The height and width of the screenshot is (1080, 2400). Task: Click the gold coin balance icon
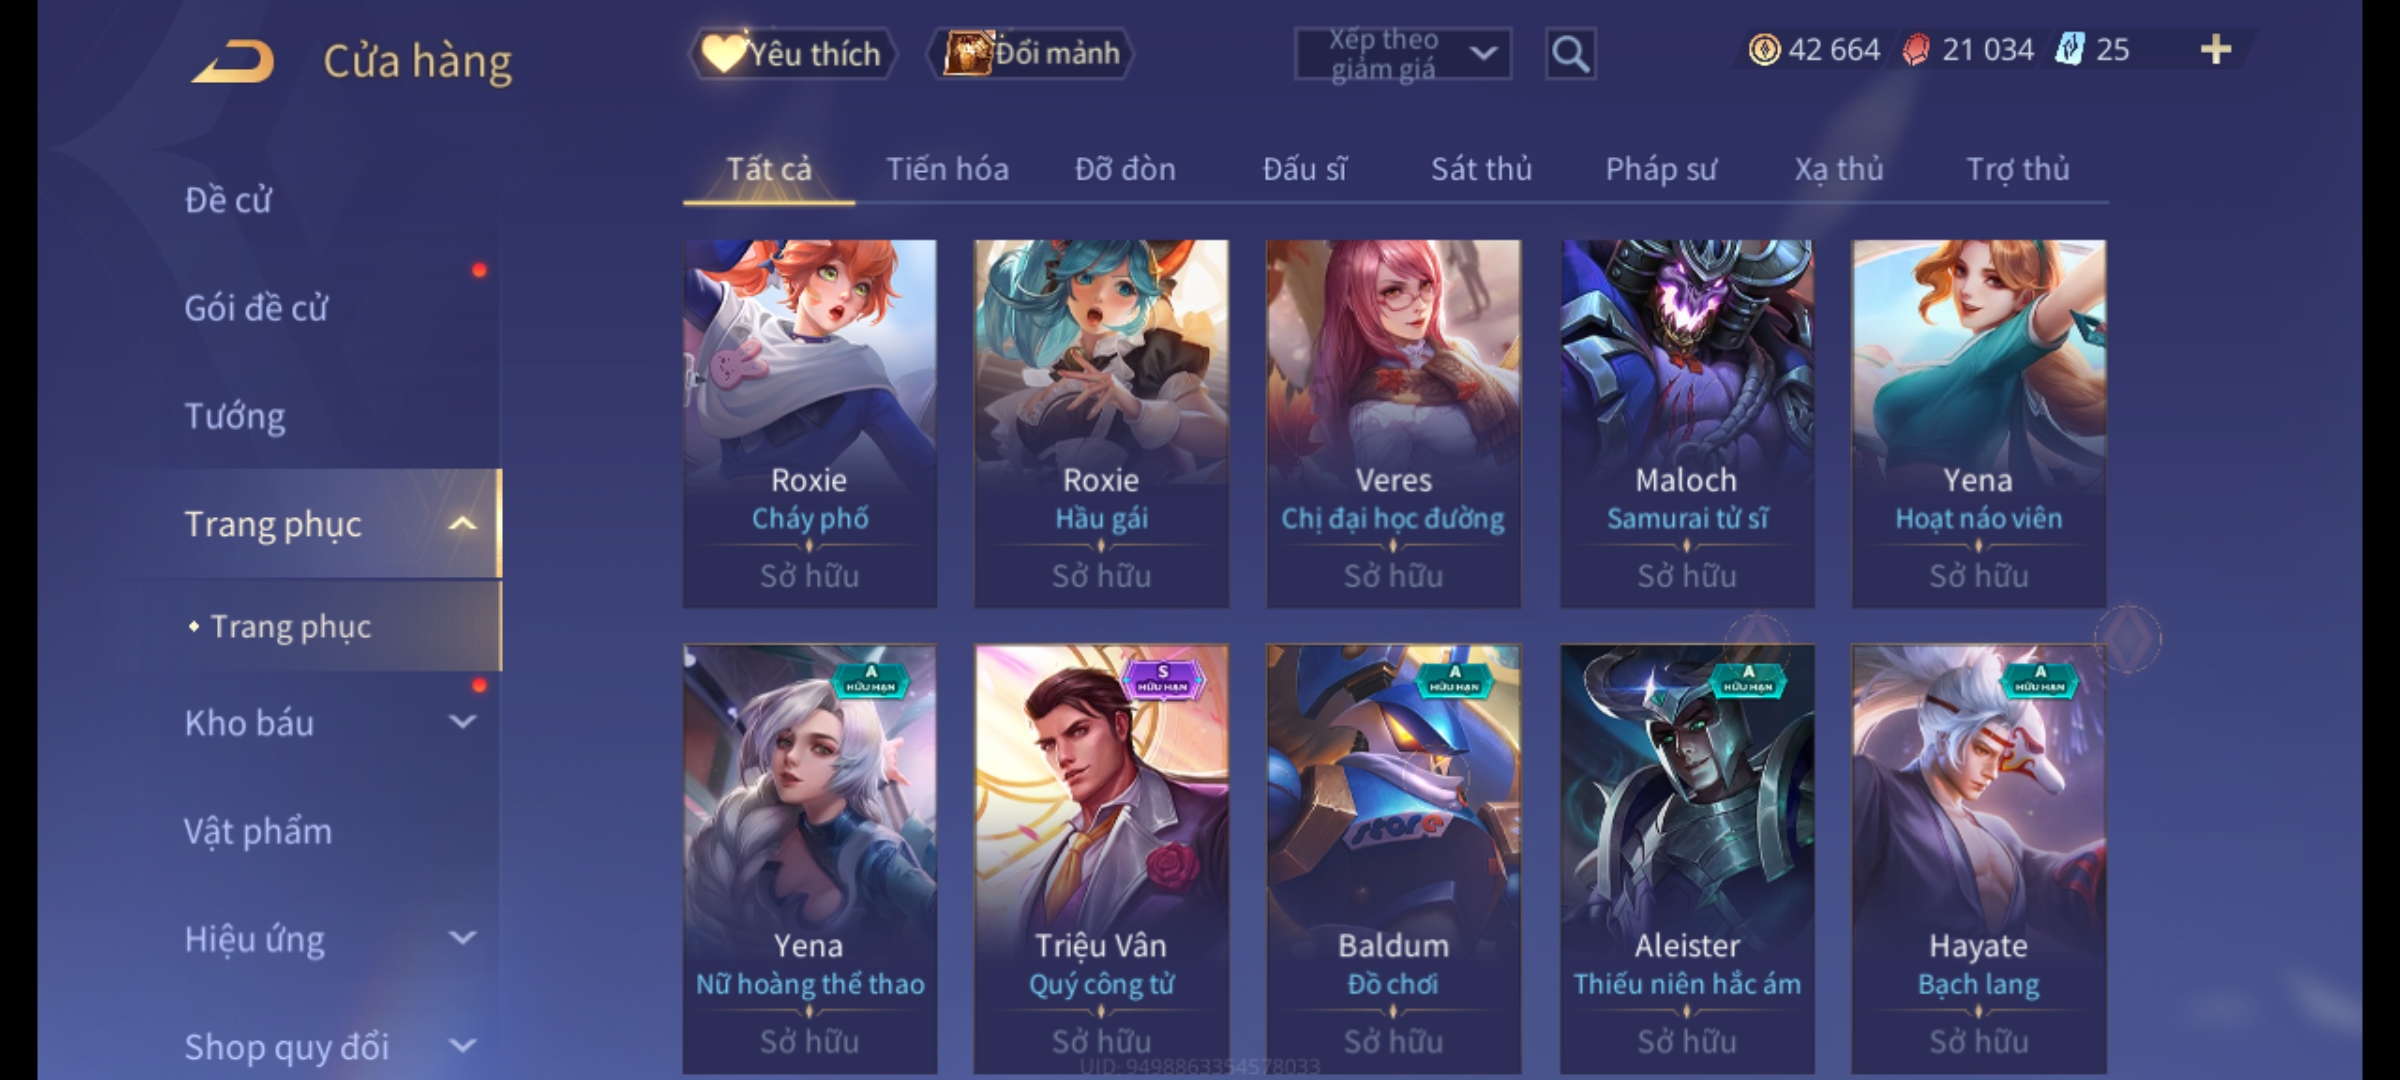coord(1764,50)
